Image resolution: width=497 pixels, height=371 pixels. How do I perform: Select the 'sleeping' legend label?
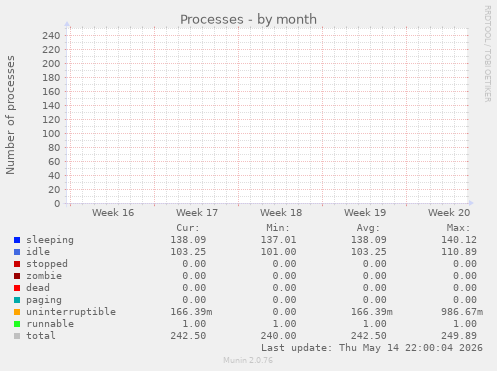pyautogui.click(x=50, y=240)
